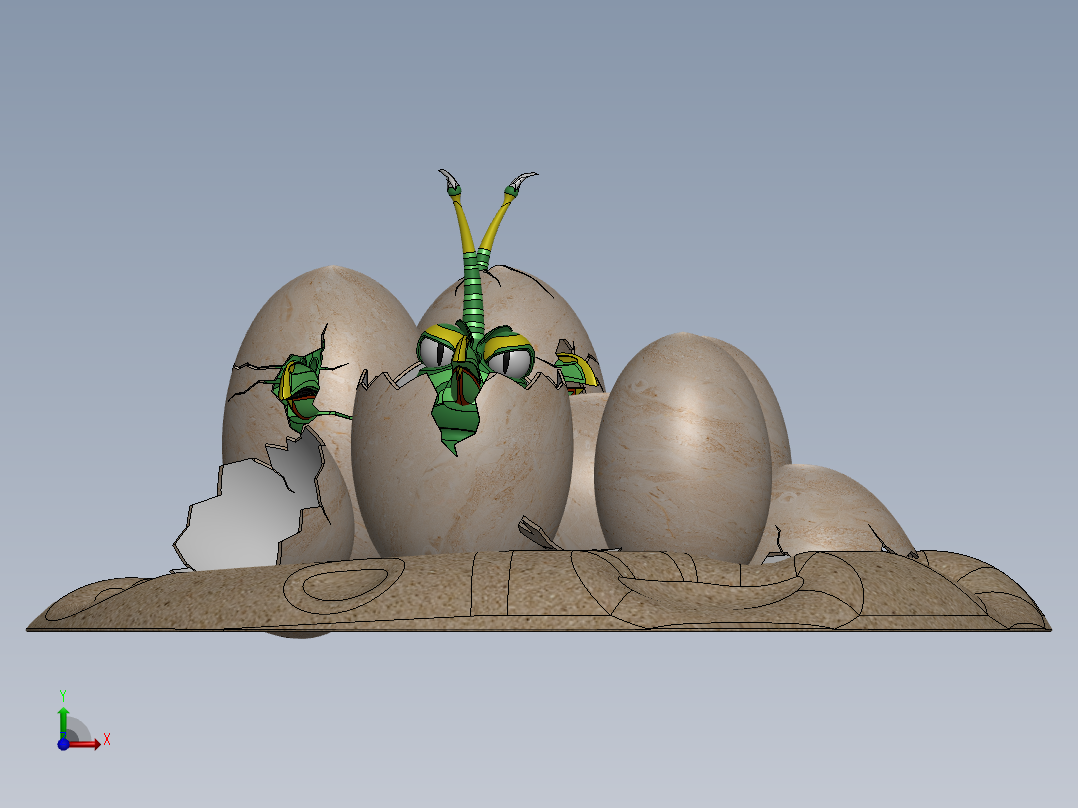
Task: Click the red X axis arrow of the triad
Action: (86, 744)
